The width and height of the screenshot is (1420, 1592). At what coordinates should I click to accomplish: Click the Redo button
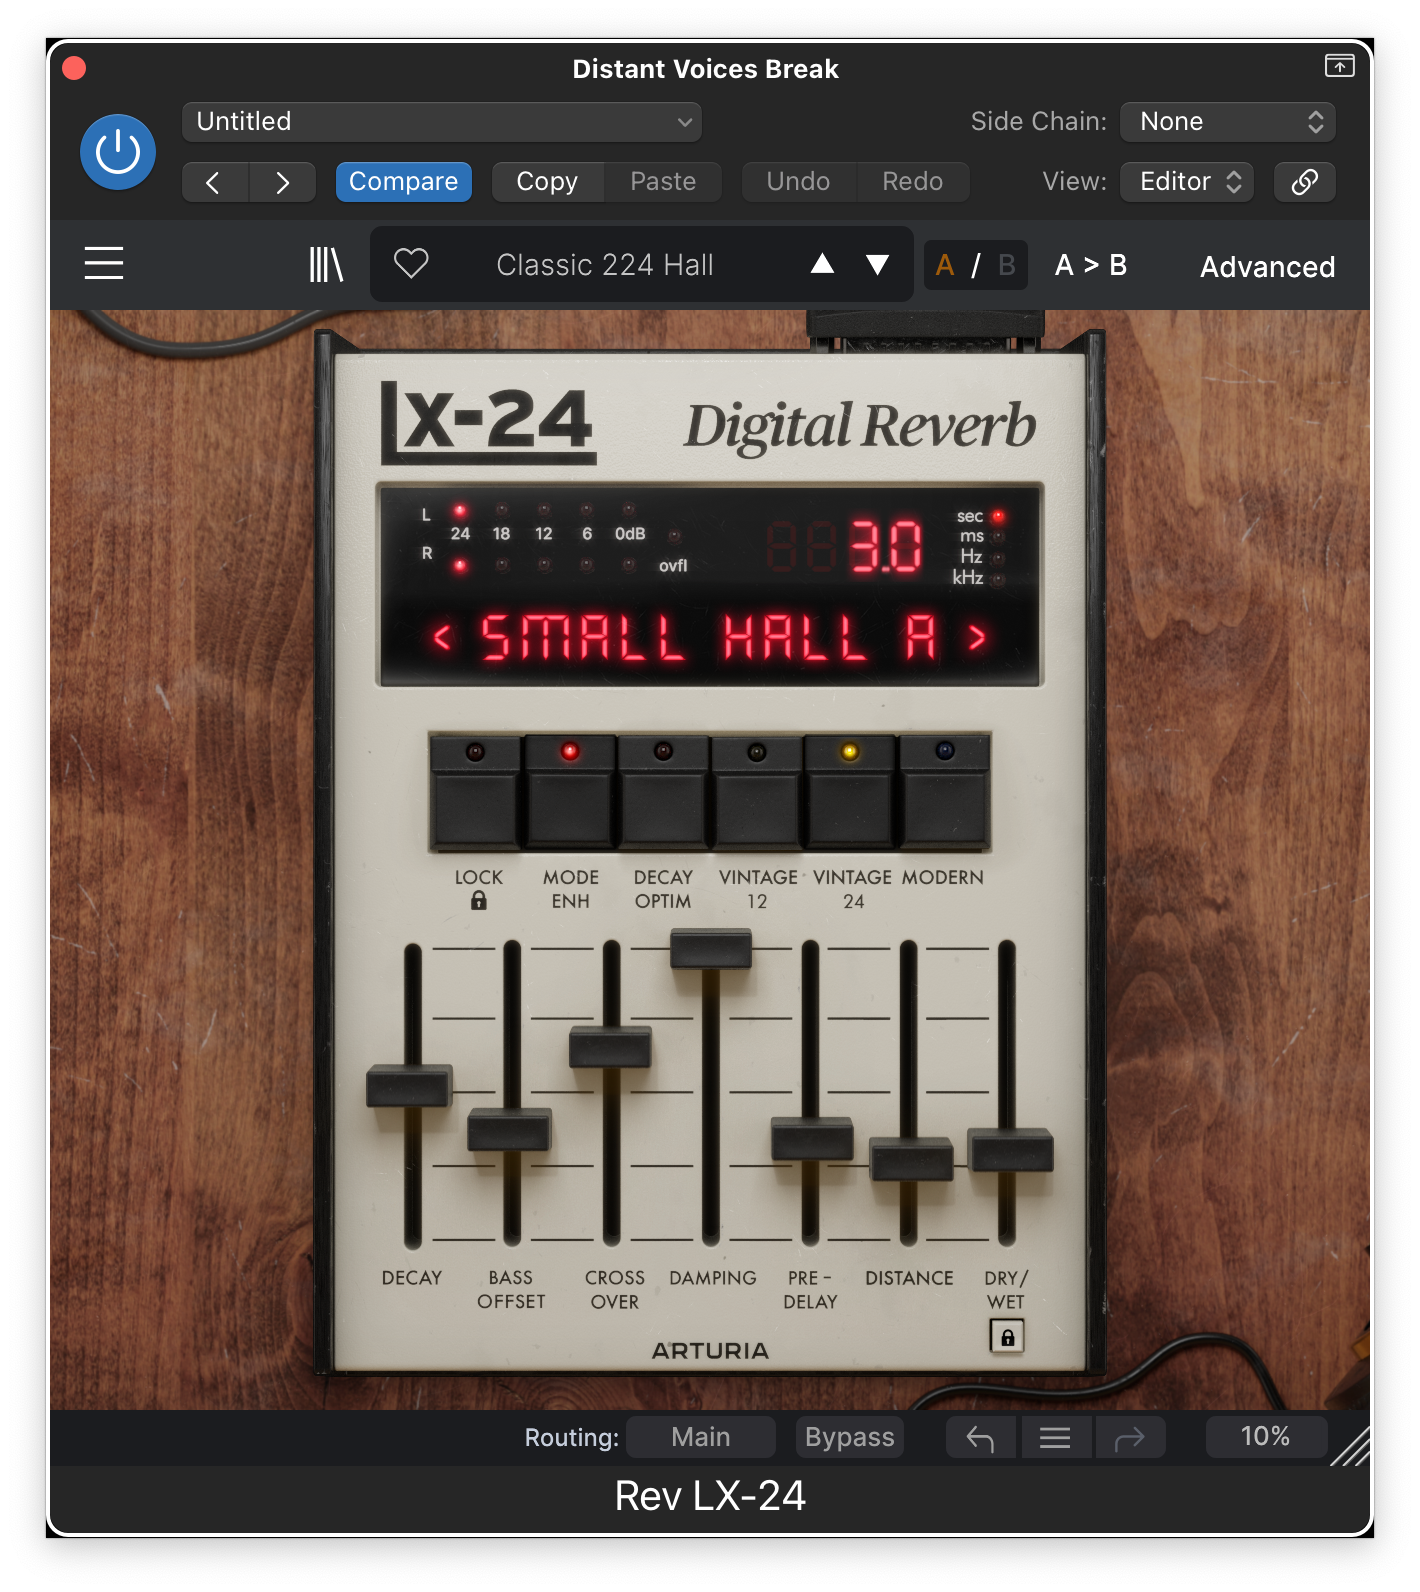(912, 182)
